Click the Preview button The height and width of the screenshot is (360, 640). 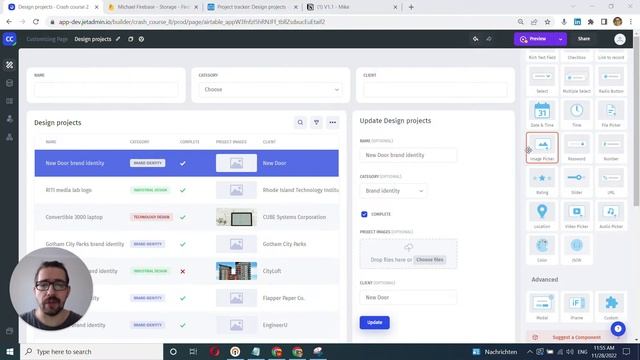coord(534,39)
